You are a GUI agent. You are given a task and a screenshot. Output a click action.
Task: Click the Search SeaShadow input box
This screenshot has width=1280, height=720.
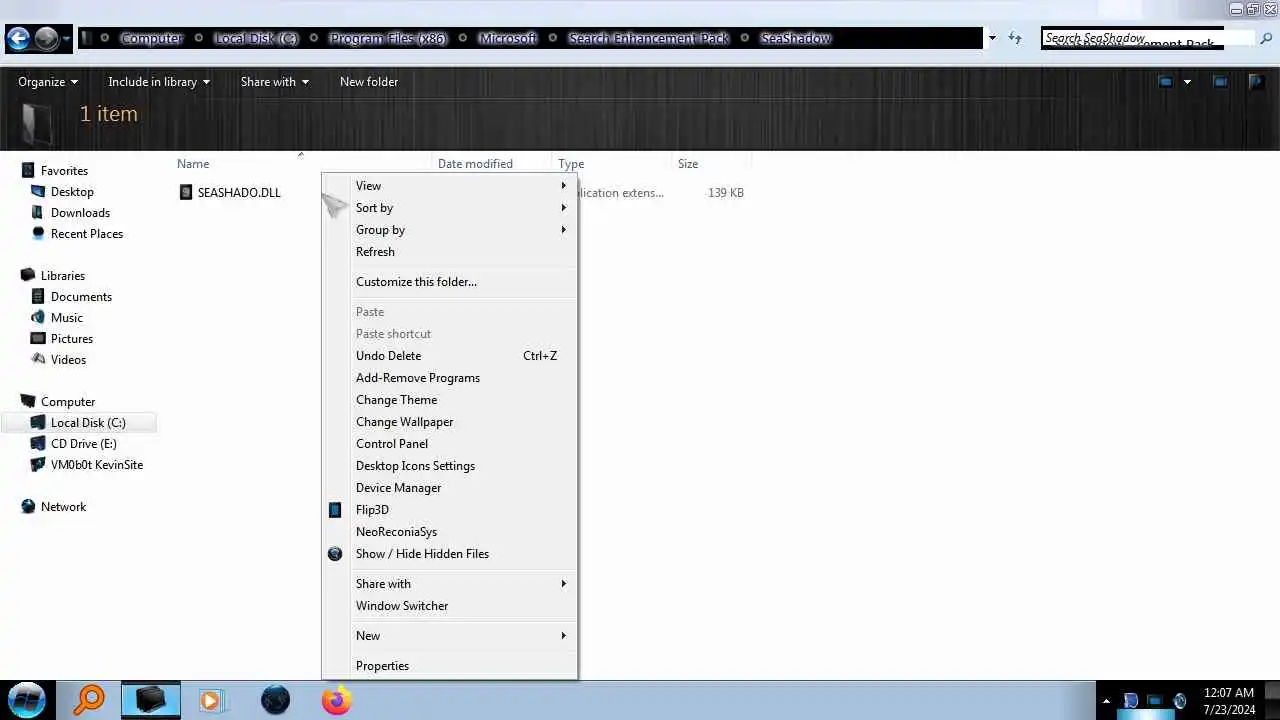click(1147, 38)
